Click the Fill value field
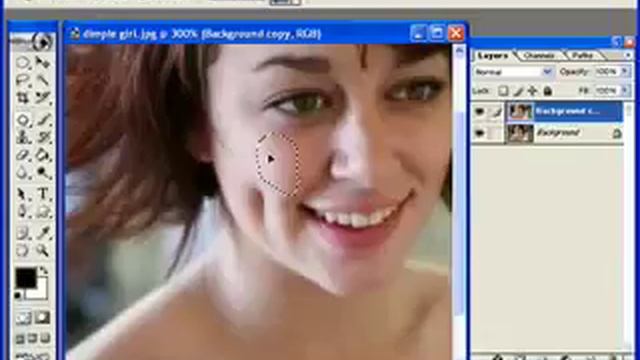 click(607, 90)
